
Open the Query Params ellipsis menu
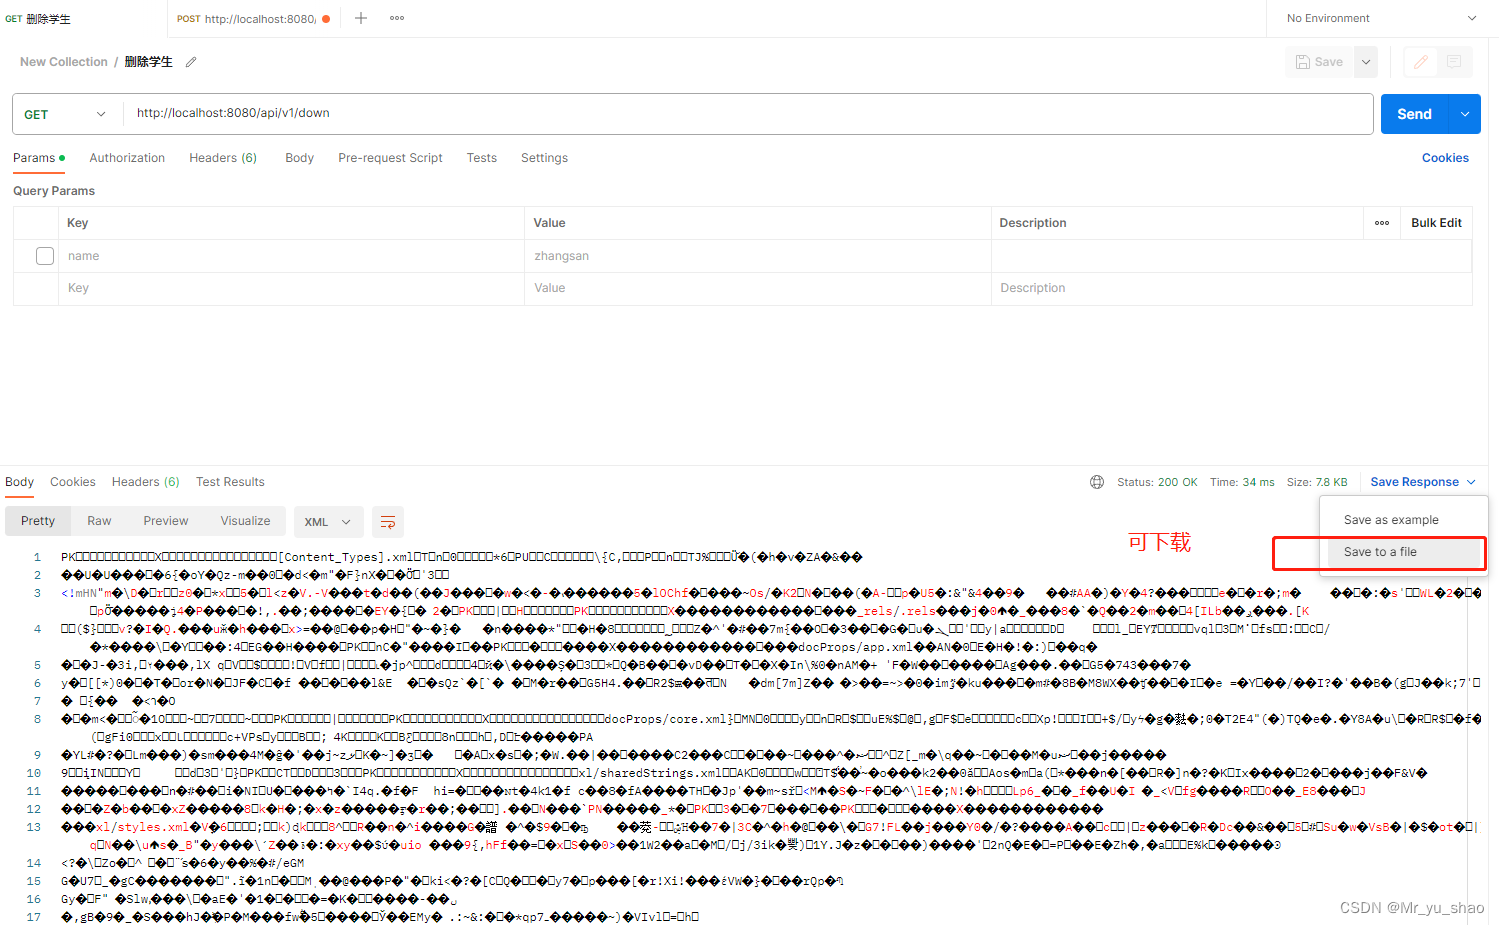1381,222
